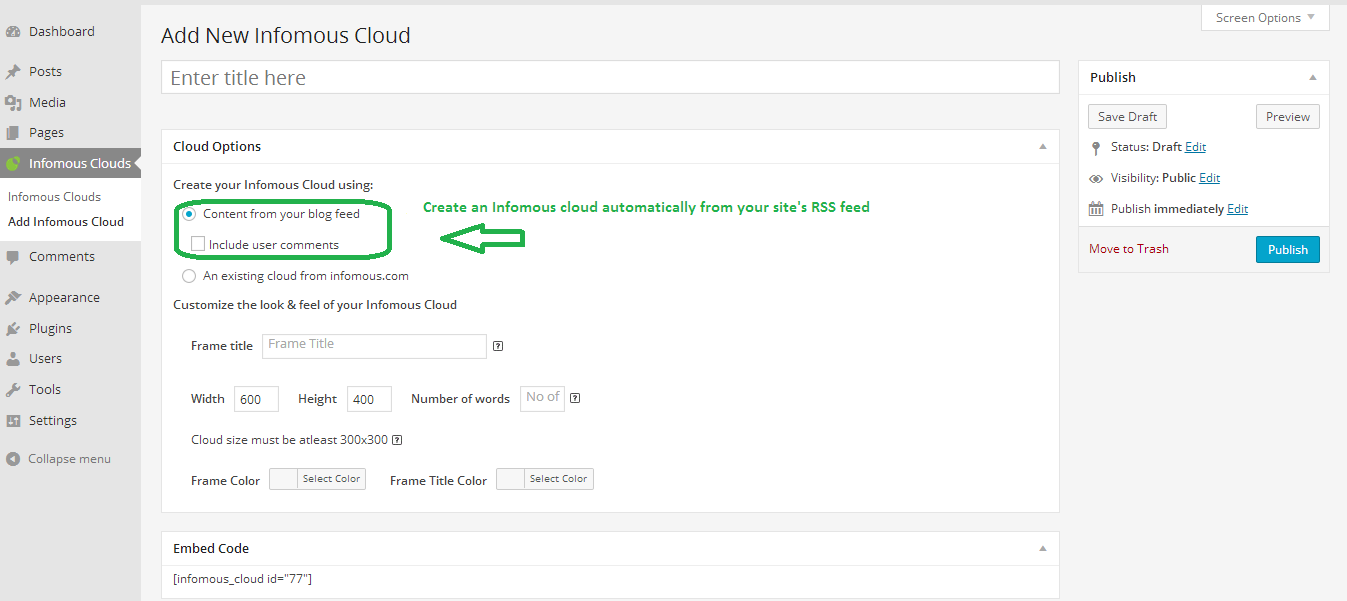
Task: Click the Visibility eye icon
Action: click(x=1096, y=179)
